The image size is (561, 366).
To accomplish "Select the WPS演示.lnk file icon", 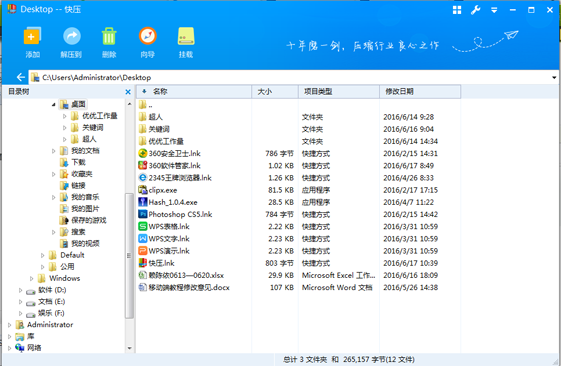I will [143, 251].
